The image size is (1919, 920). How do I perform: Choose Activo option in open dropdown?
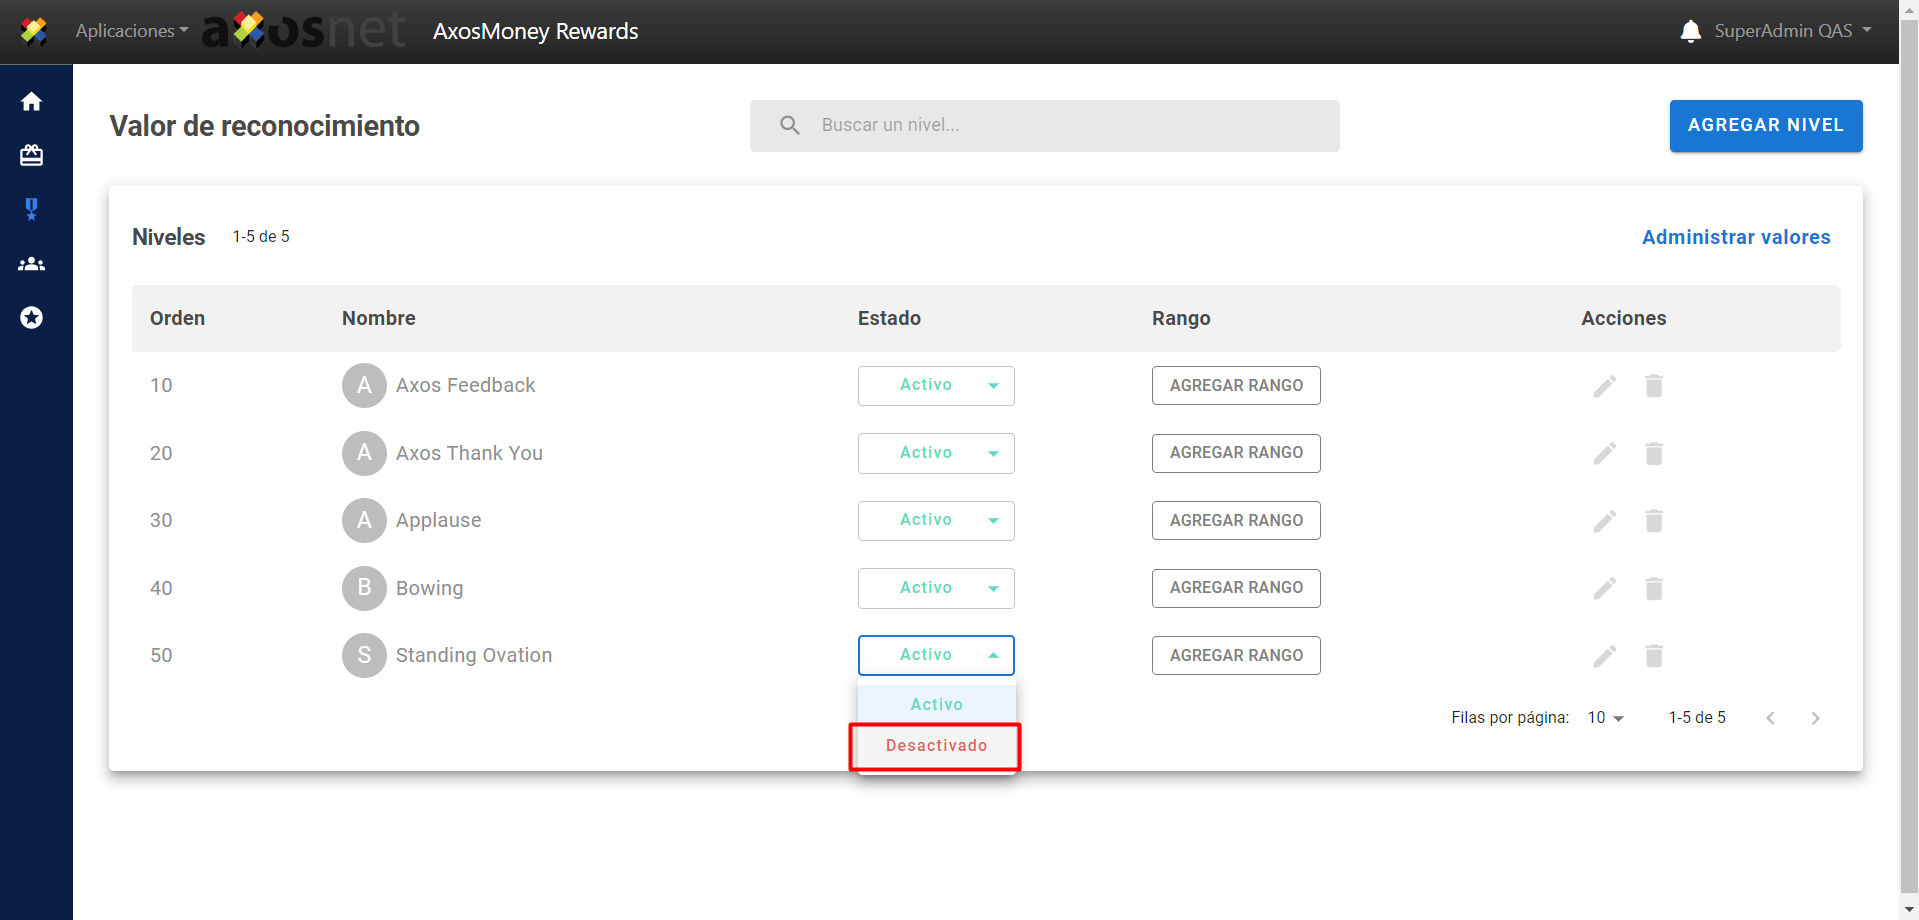point(936,704)
